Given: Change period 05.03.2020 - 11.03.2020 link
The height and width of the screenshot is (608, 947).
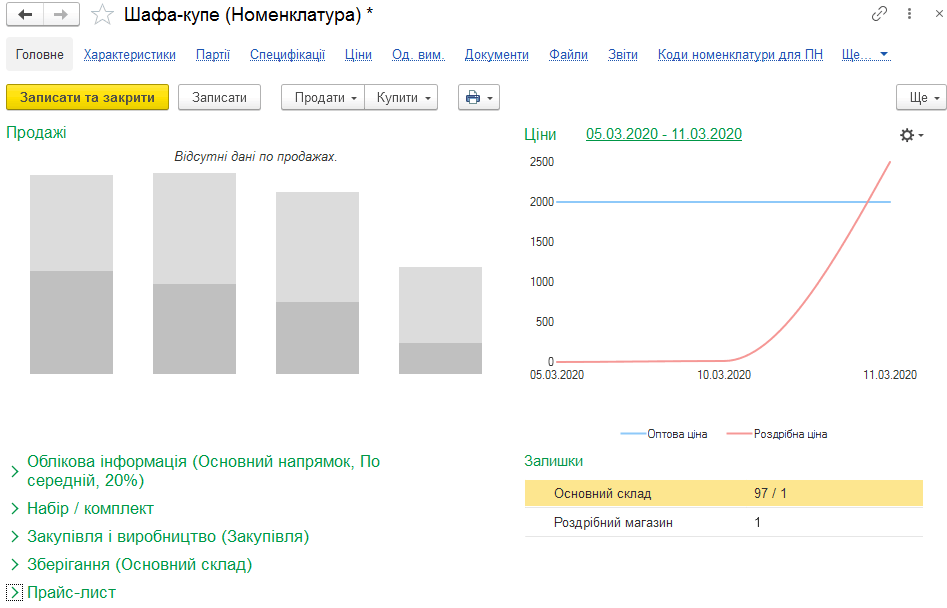Looking at the screenshot, I should pos(664,134).
